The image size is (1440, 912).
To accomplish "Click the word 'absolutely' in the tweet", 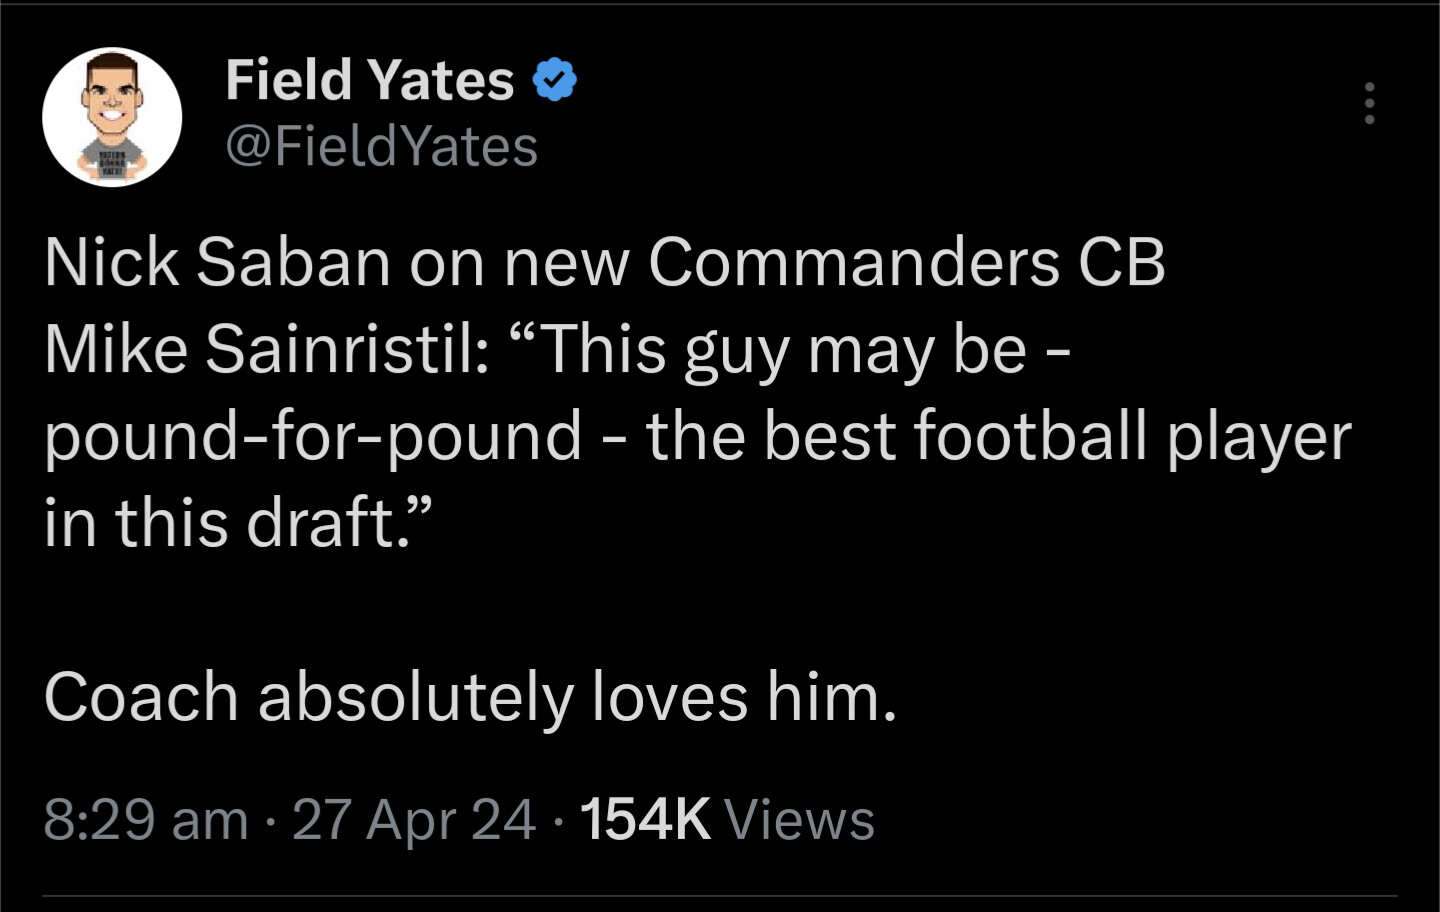I will 416,697.
